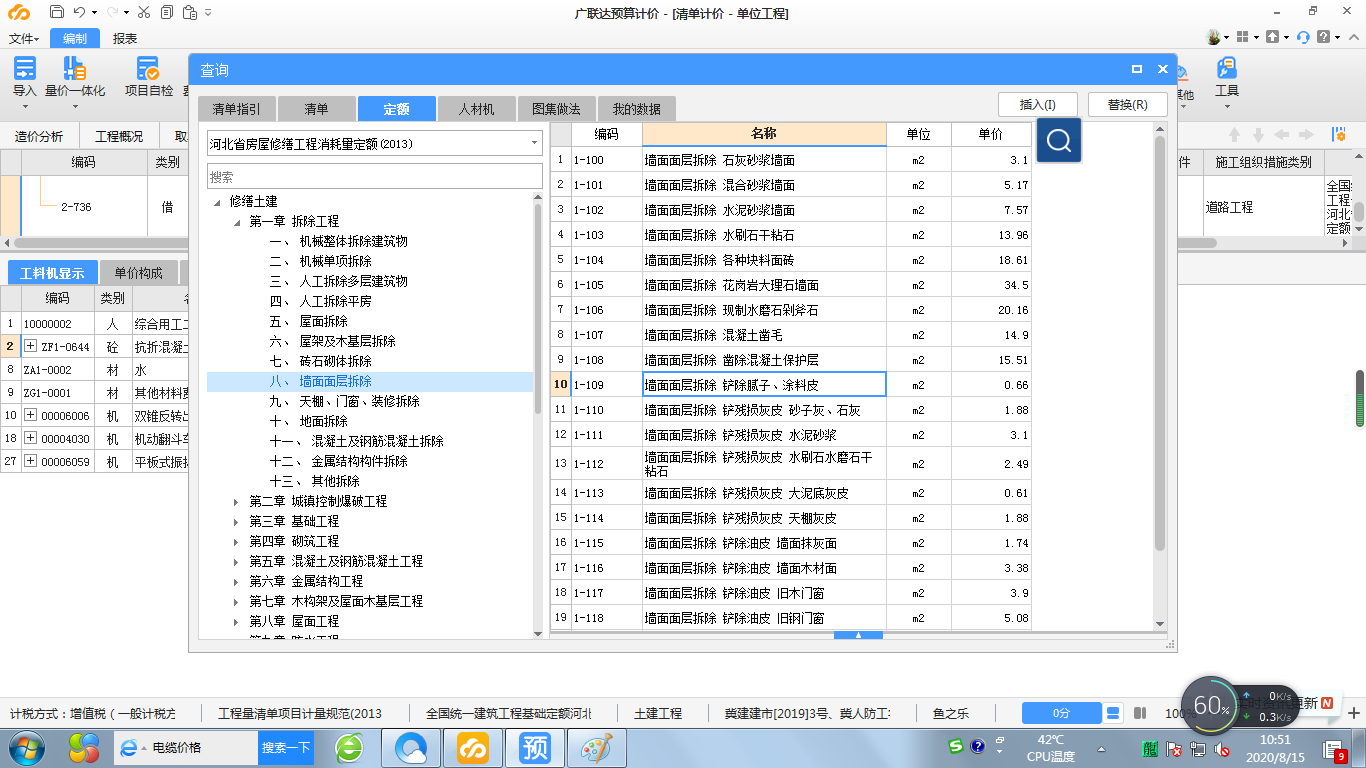Click the upload arrow icon at top right
The width and height of the screenshot is (1366, 768).
[1272, 37]
